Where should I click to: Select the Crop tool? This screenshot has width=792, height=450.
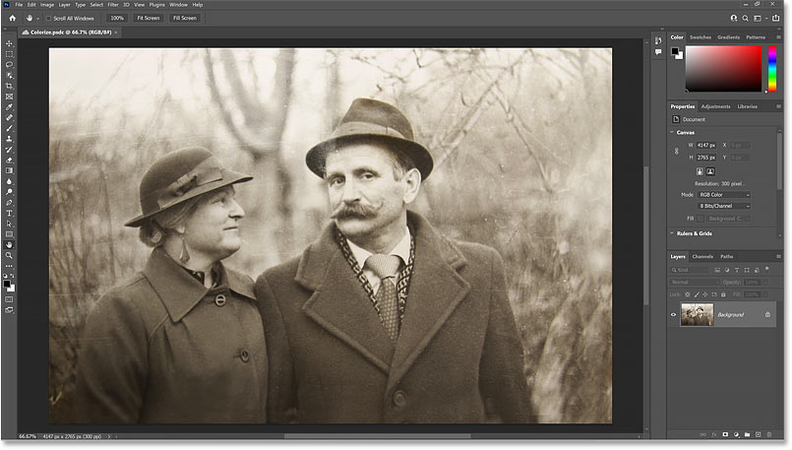point(9,86)
